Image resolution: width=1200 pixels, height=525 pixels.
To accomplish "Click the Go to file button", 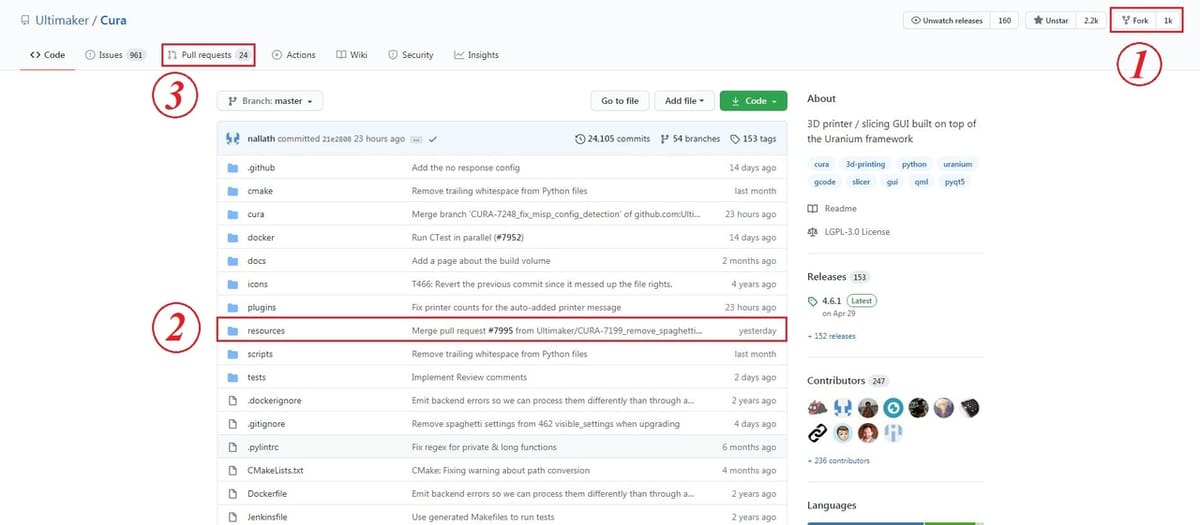I will (x=619, y=101).
